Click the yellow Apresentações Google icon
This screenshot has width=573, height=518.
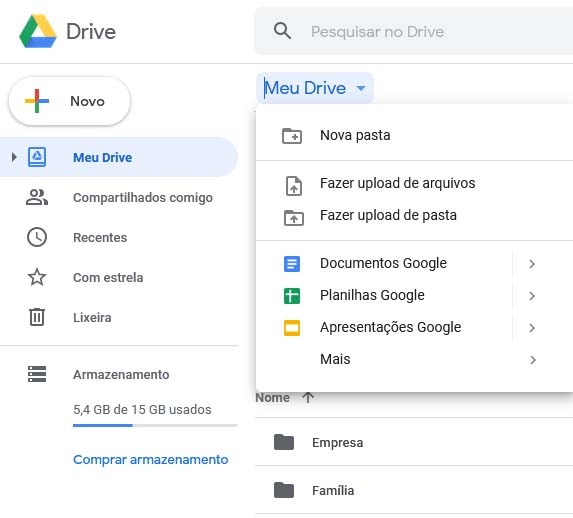[x=292, y=328]
